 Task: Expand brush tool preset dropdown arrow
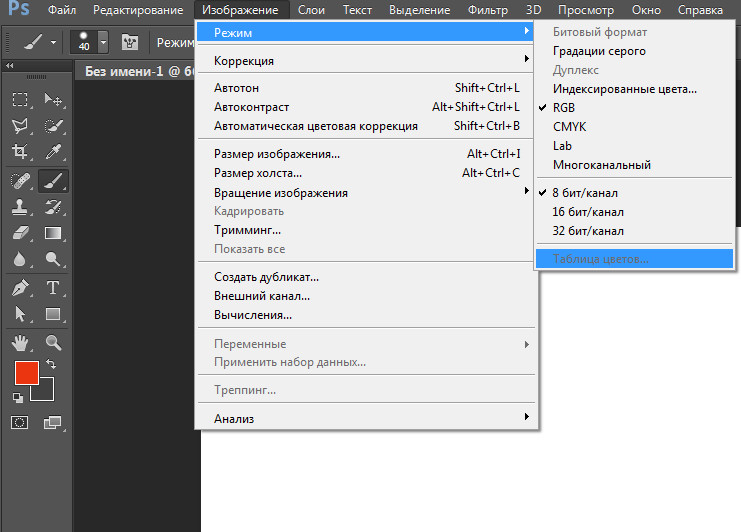click(53, 42)
